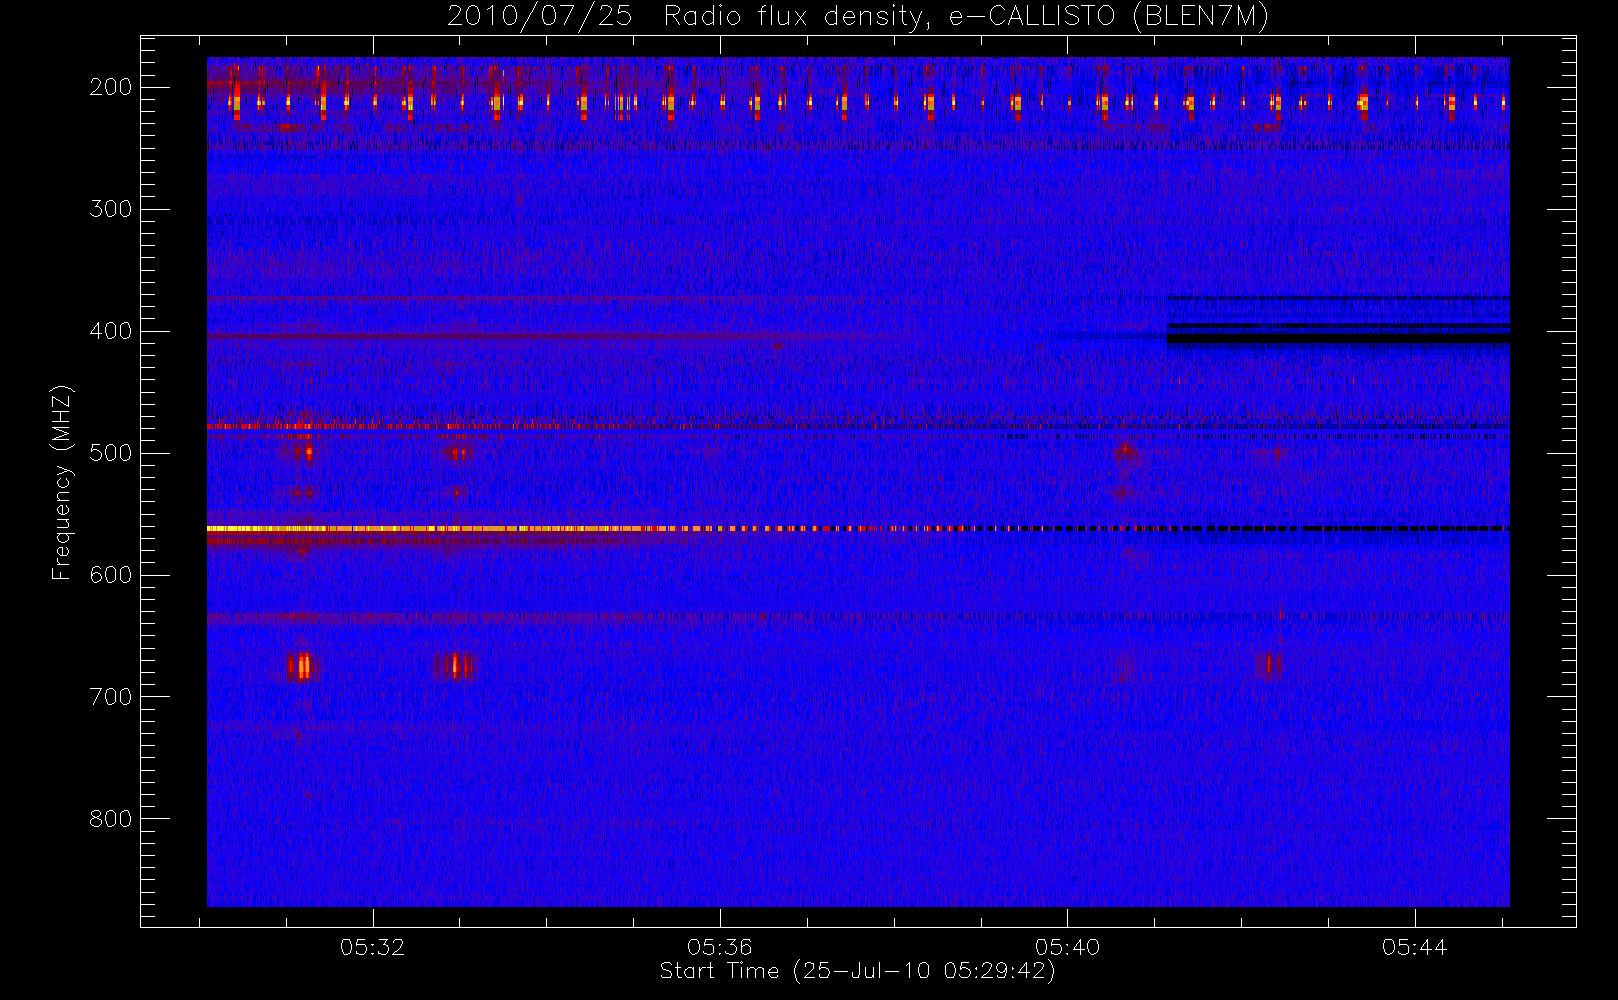This screenshot has height=1000, width=1618.
Task: Click the date '2010/07/25' in the title
Action: tap(539, 17)
